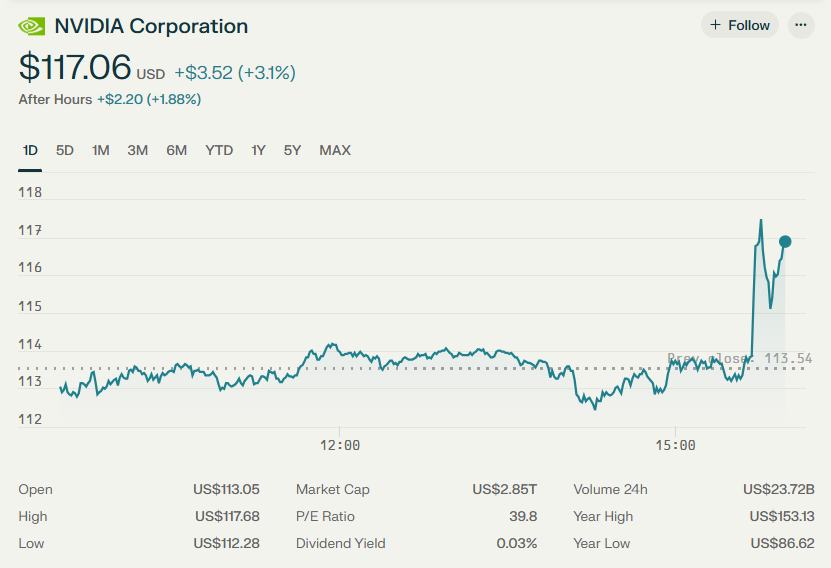The height and width of the screenshot is (568, 831).
Task: Switch to the 5Y chart range
Action: coord(292,150)
